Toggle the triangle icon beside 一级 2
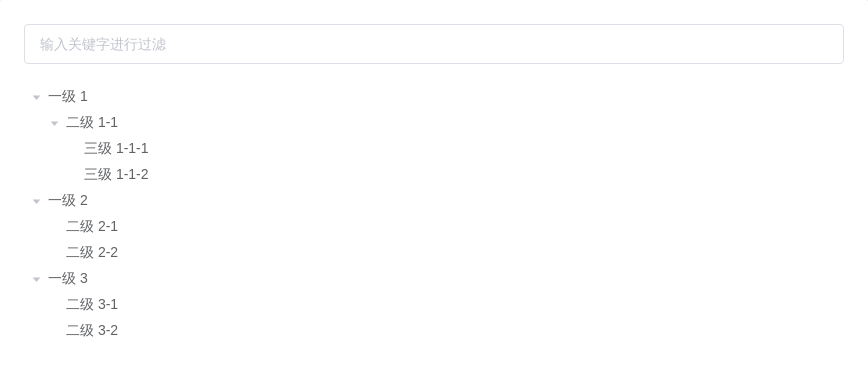The height and width of the screenshot is (368, 868). click(x=37, y=201)
